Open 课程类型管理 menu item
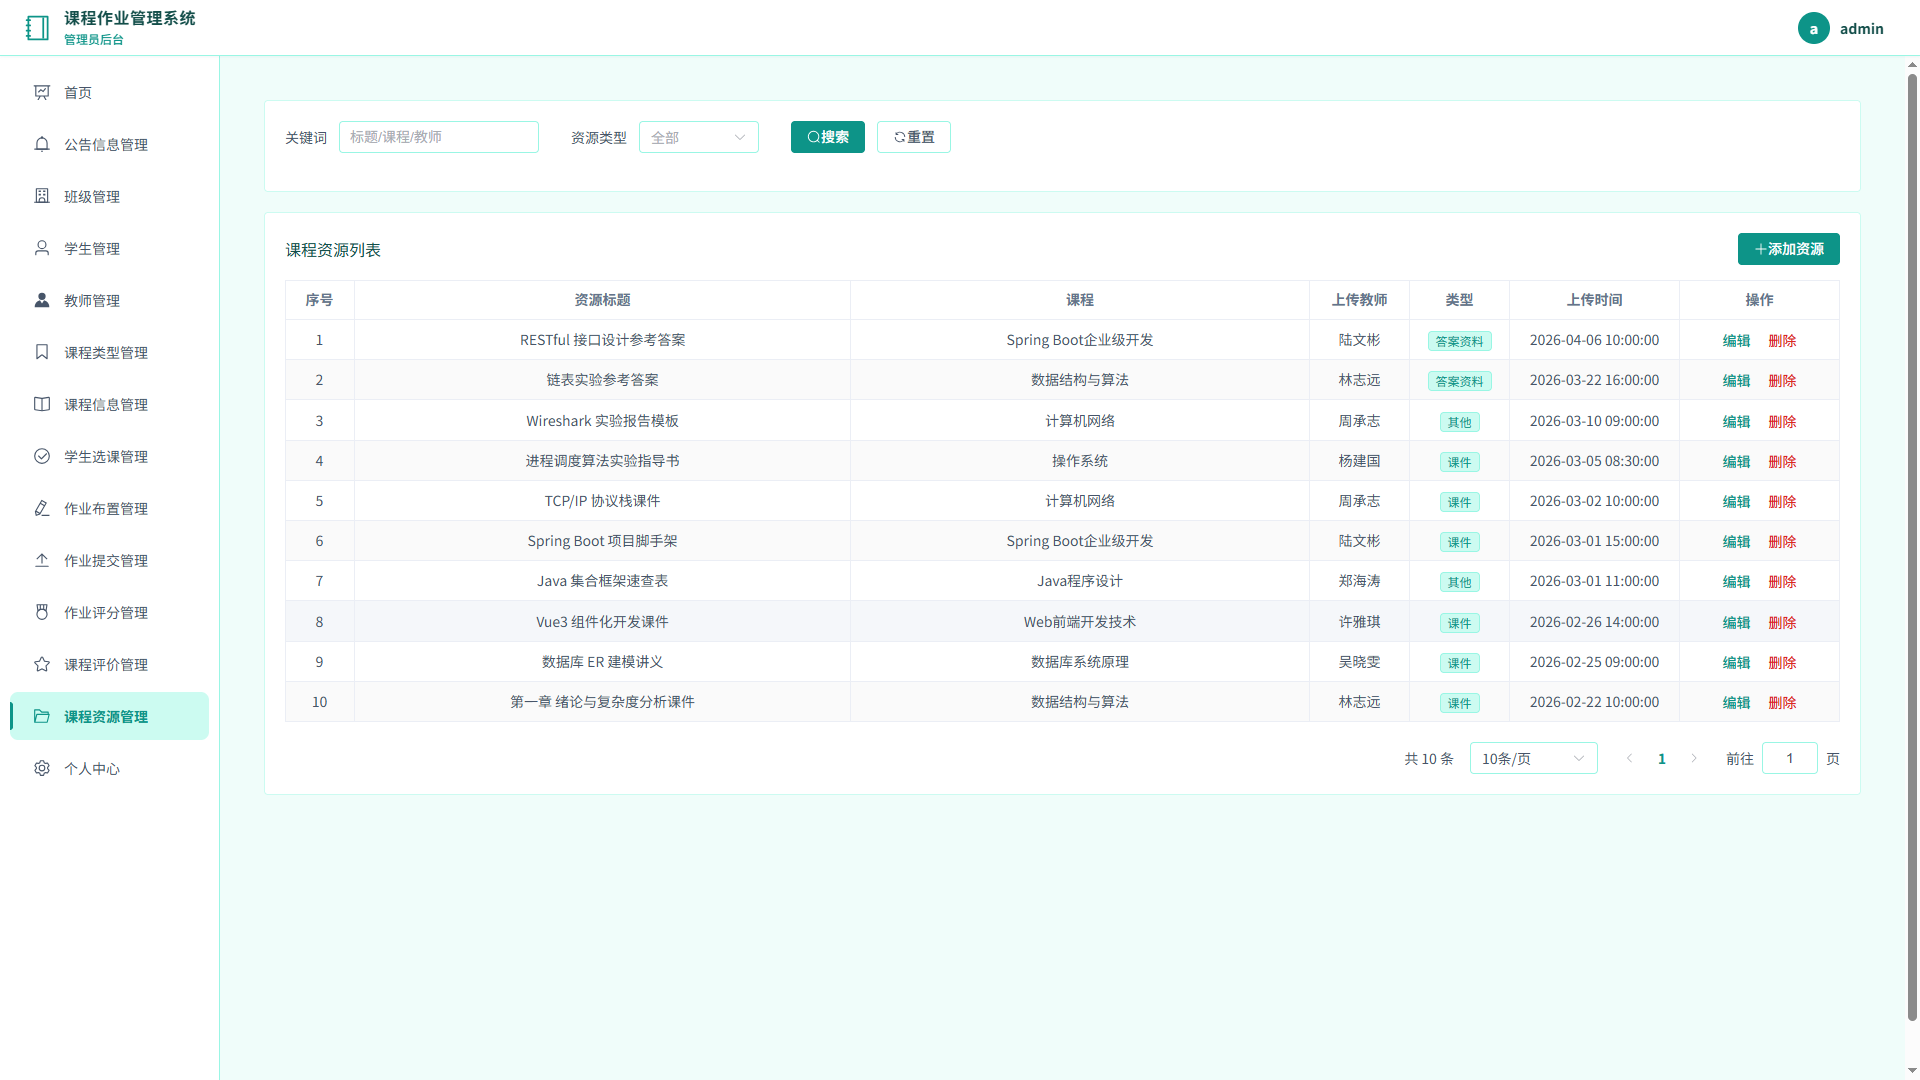1920x1080 pixels. tap(110, 352)
